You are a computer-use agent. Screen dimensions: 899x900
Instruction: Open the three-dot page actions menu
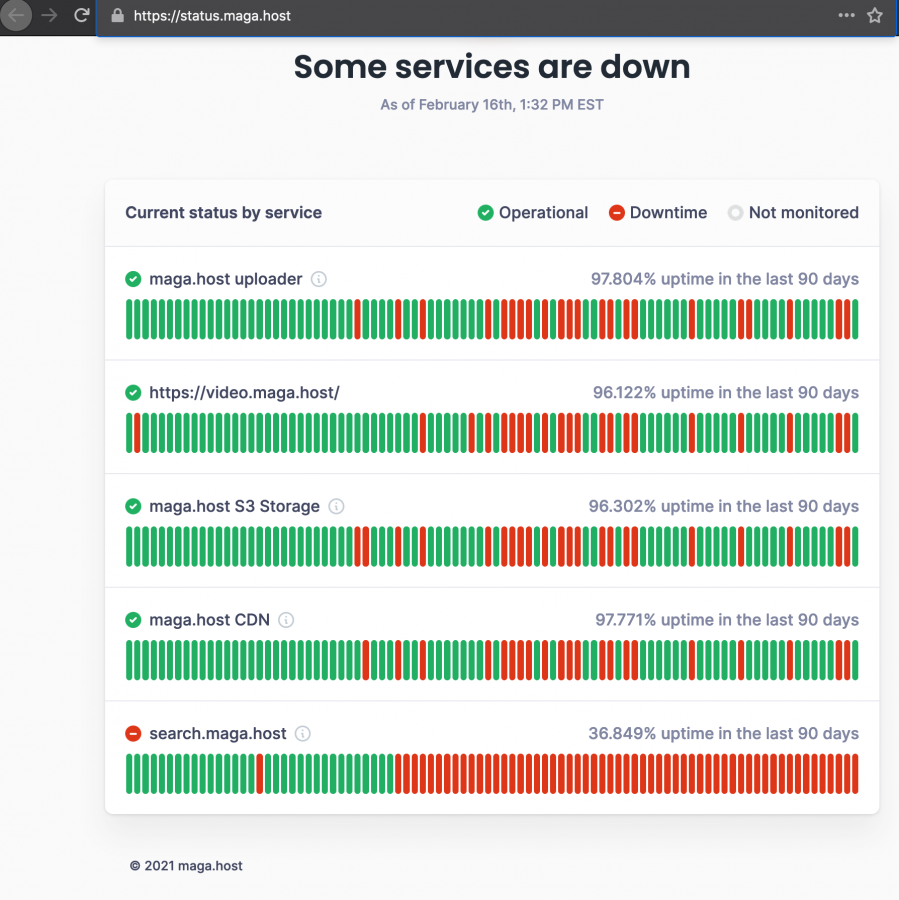click(846, 15)
